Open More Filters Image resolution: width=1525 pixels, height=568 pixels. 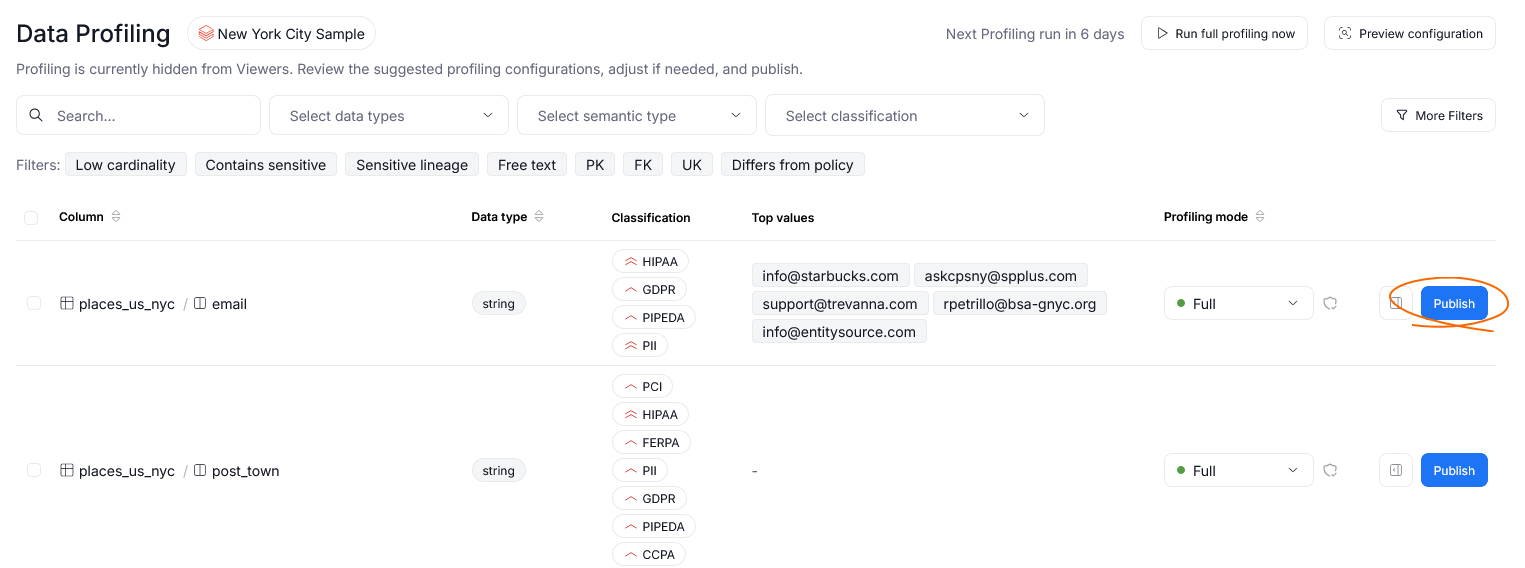click(x=1439, y=115)
